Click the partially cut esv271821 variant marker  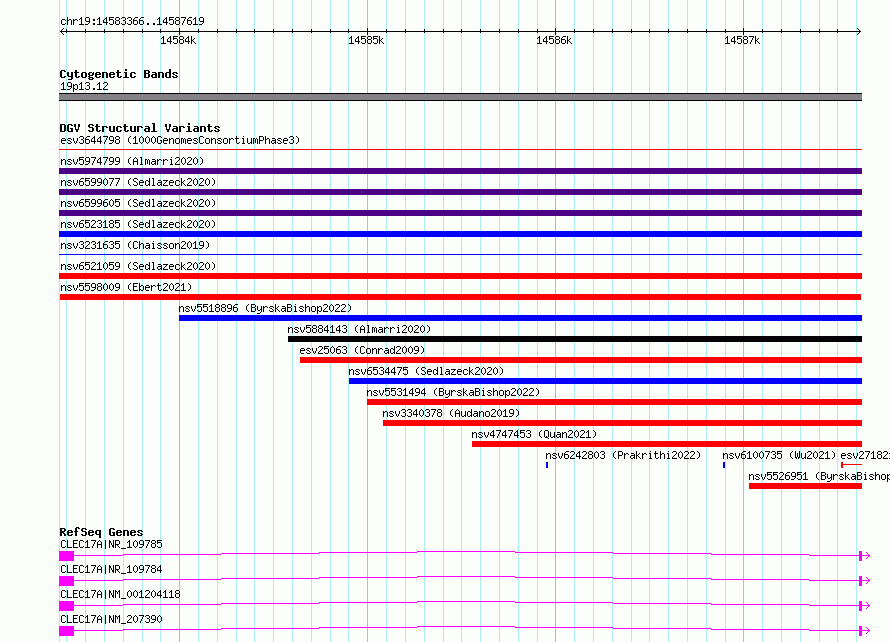click(851, 465)
